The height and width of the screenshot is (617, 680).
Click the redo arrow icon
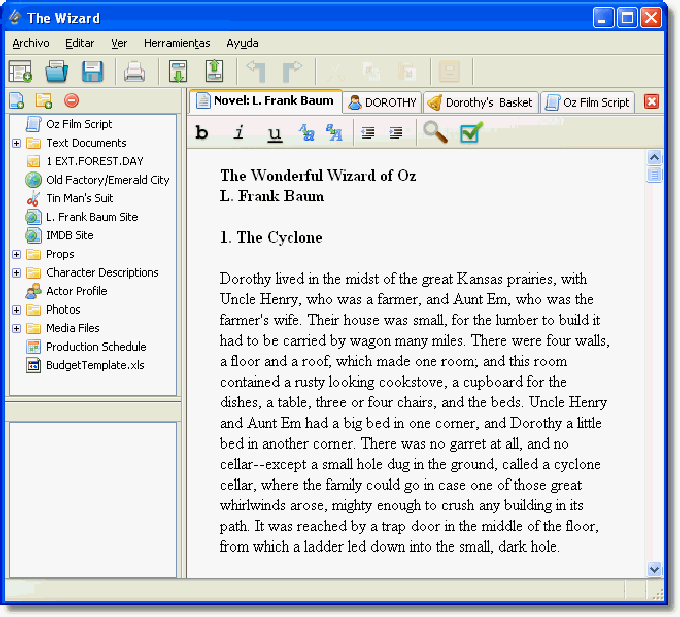pos(292,71)
